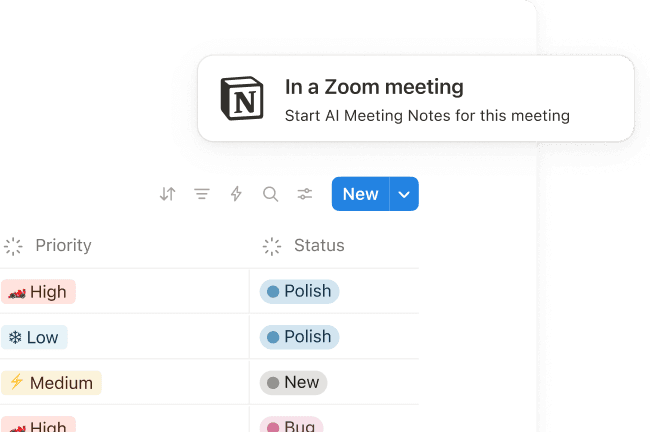Click the blue New button
650x432 pixels.
(x=360, y=194)
